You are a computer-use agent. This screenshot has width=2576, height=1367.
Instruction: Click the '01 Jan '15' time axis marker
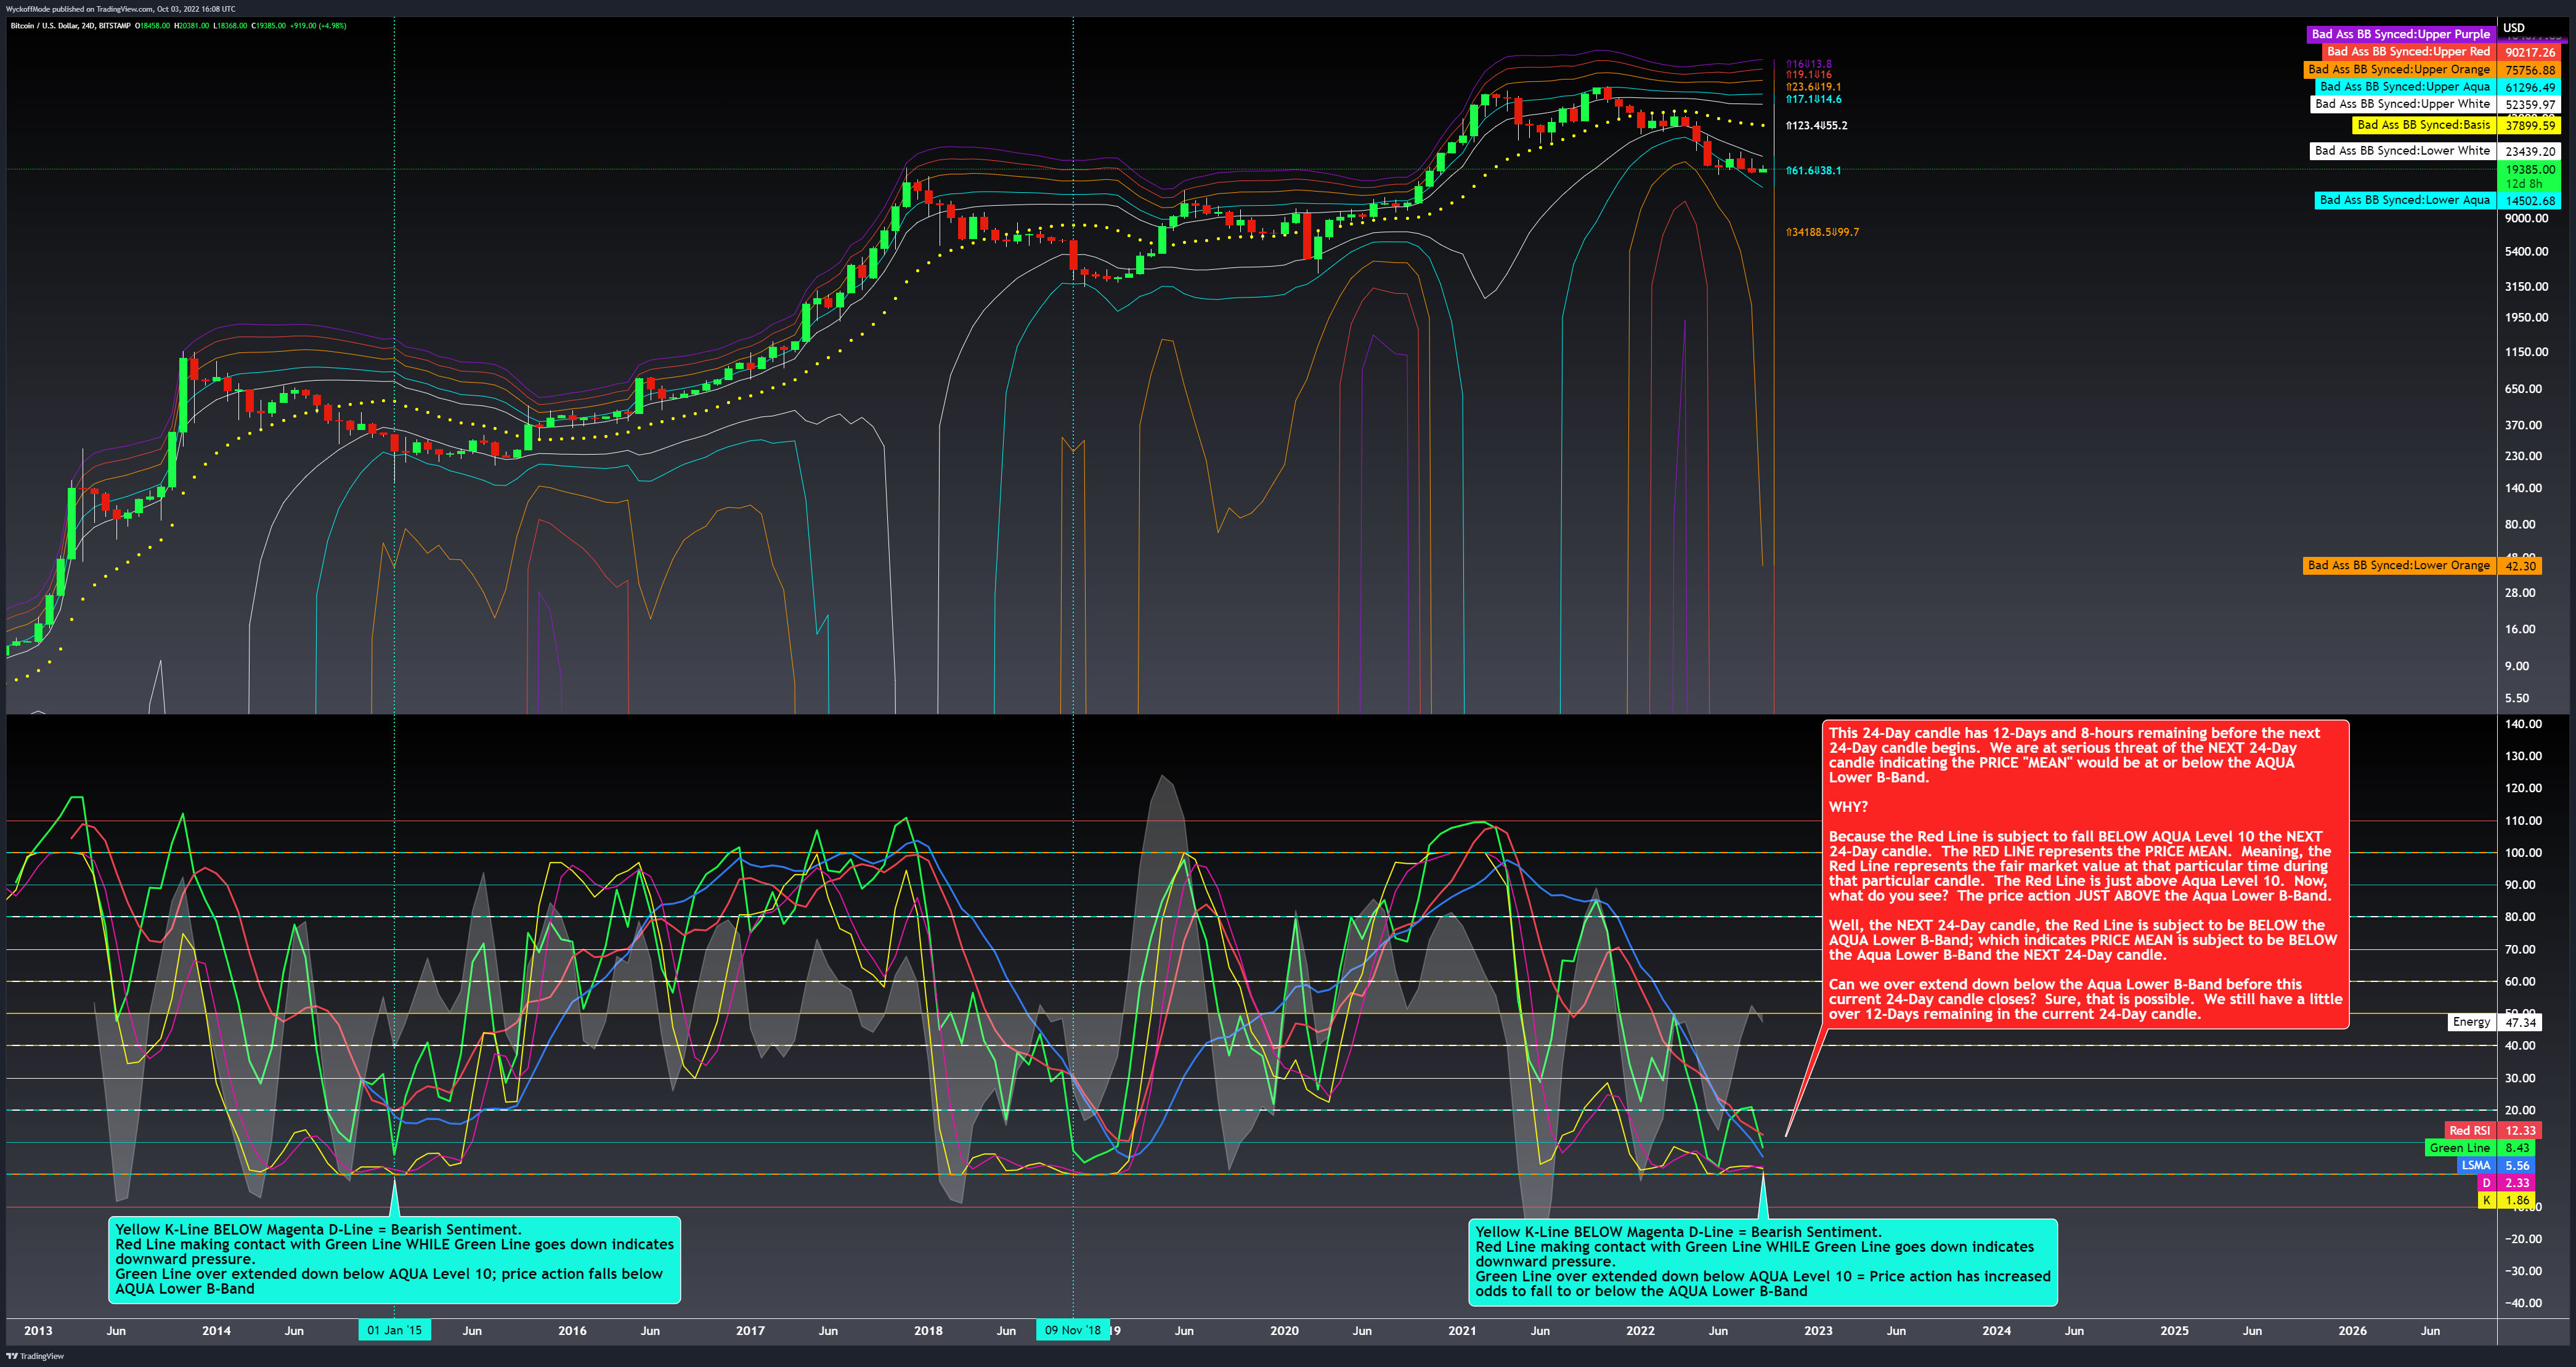(x=394, y=1330)
